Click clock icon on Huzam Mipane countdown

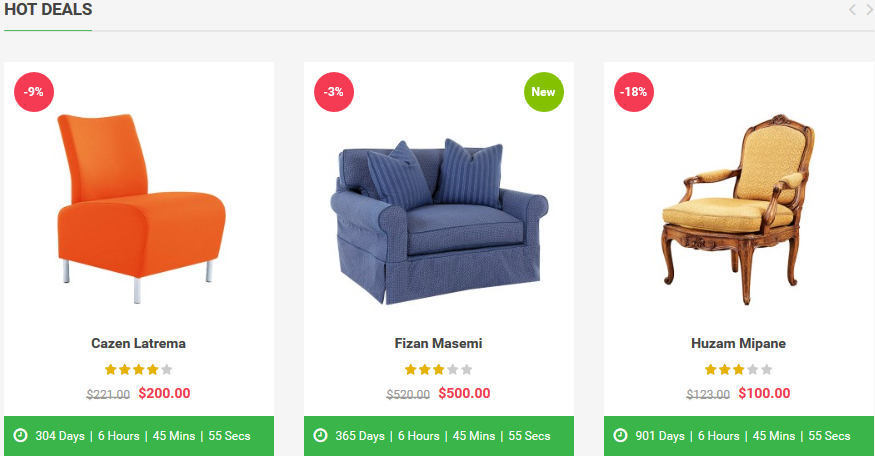[620, 436]
